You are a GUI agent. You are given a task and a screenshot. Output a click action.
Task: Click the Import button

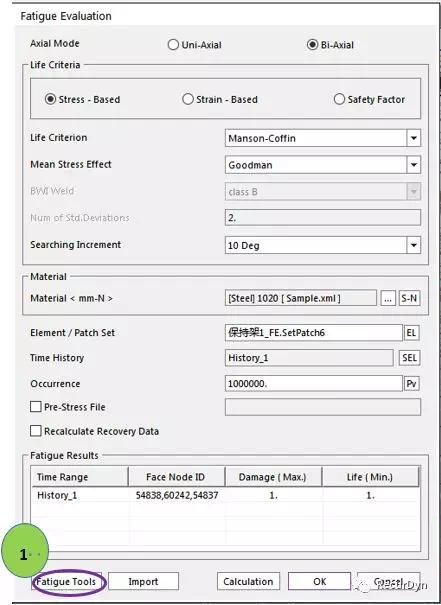143,581
